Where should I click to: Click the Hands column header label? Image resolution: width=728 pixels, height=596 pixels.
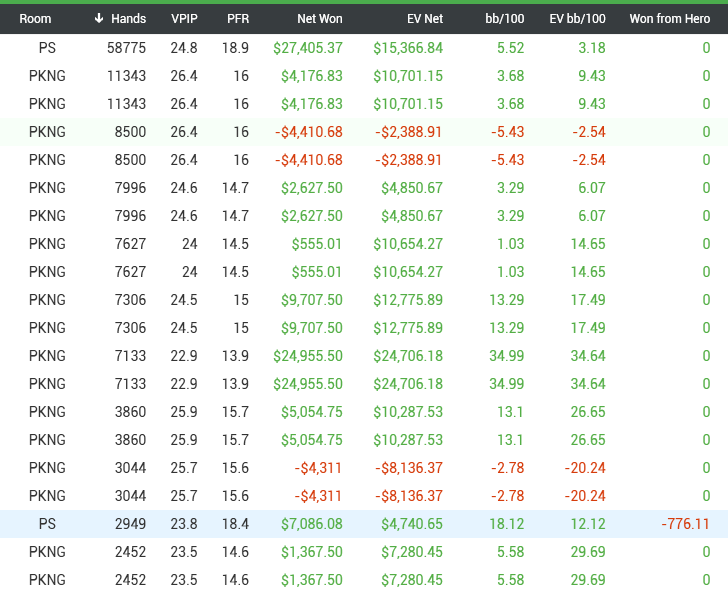129,19
